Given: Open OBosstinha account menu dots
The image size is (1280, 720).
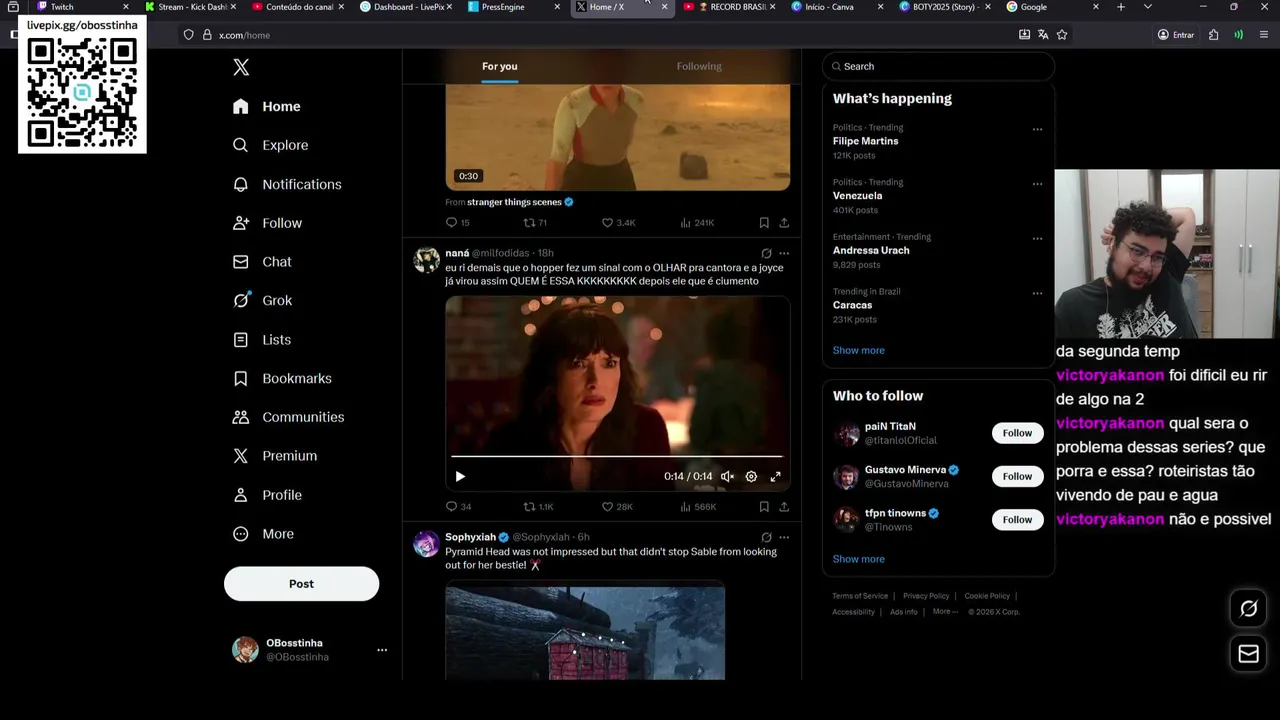Looking at the screenshot, I should point(381,650).
